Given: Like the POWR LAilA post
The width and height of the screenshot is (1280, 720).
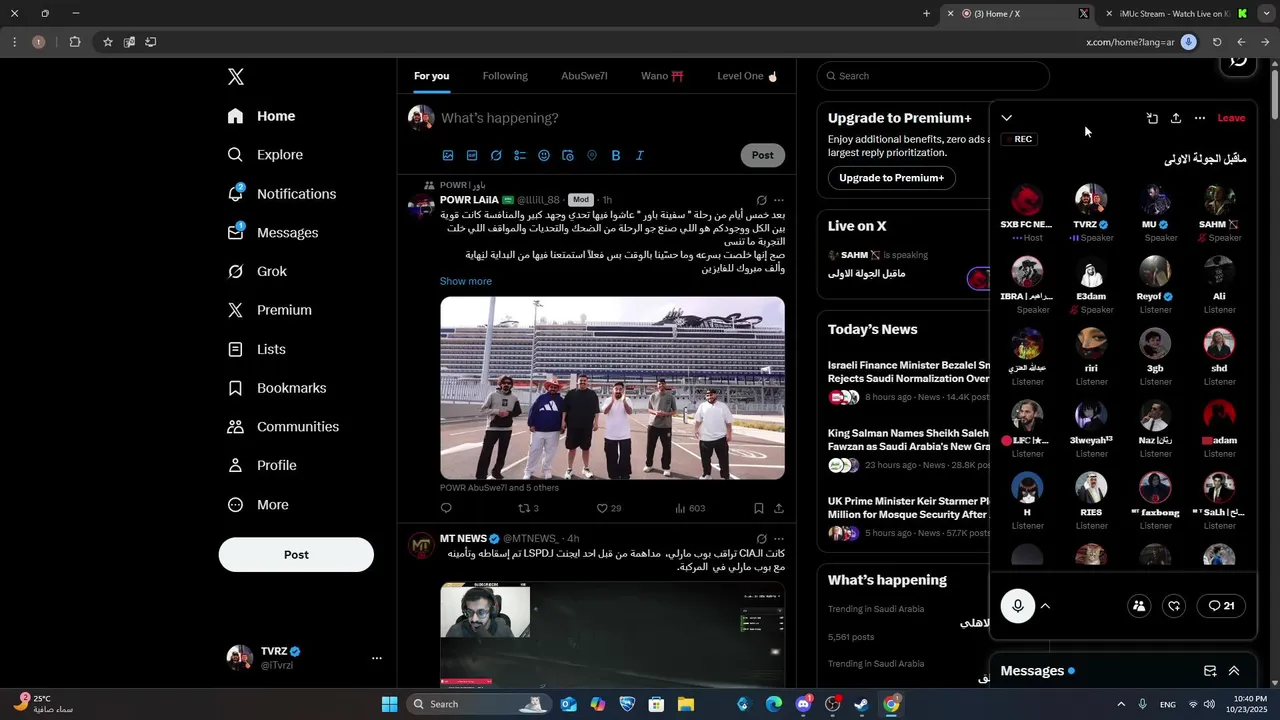Looking at the screenshot, I should pyautogui.click(x=608, y=508).
